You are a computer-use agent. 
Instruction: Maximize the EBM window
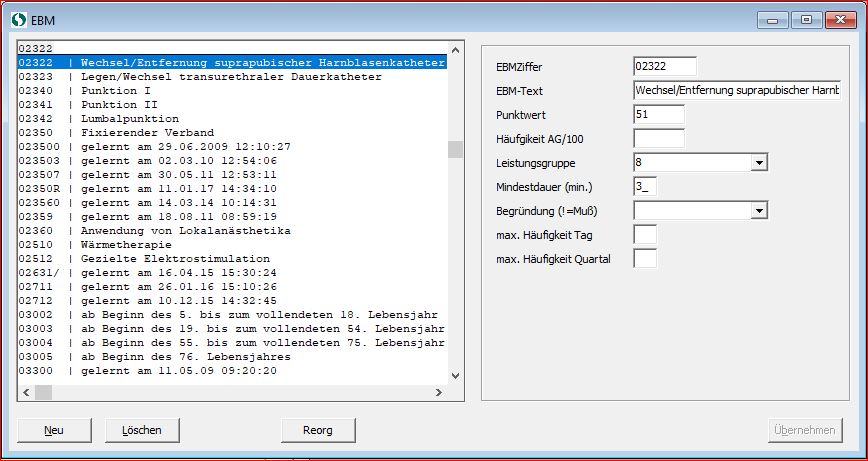pyautogui.click(x=806, y=17)
